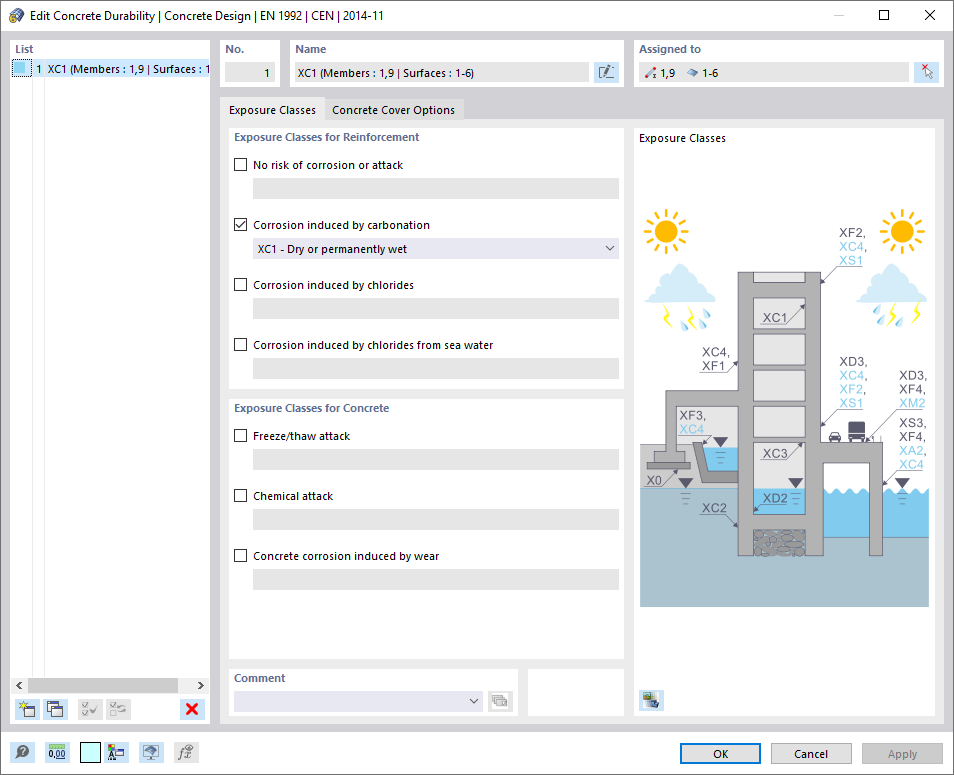
Task: Click the disabled chlorides exposure class field
Action: tap(436, 308)
